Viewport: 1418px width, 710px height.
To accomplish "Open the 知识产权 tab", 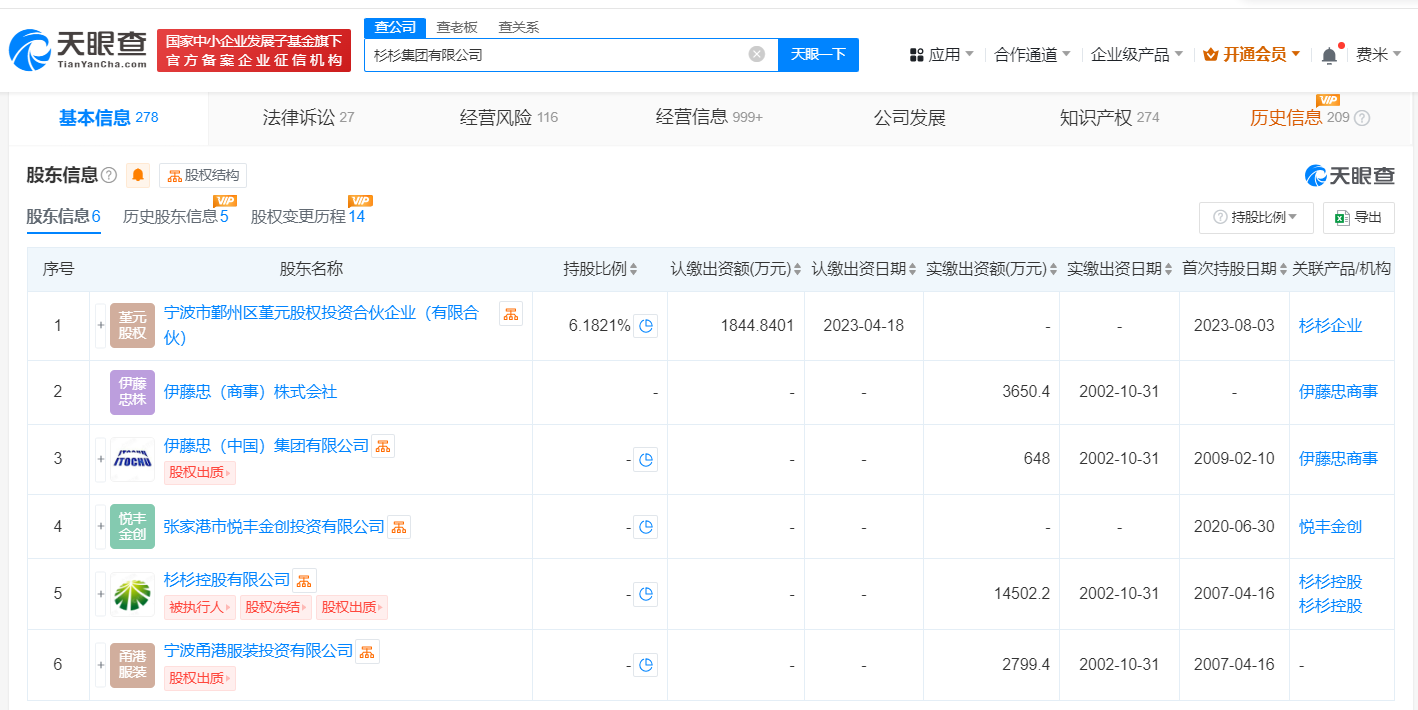I will [x=1110, y=118].
